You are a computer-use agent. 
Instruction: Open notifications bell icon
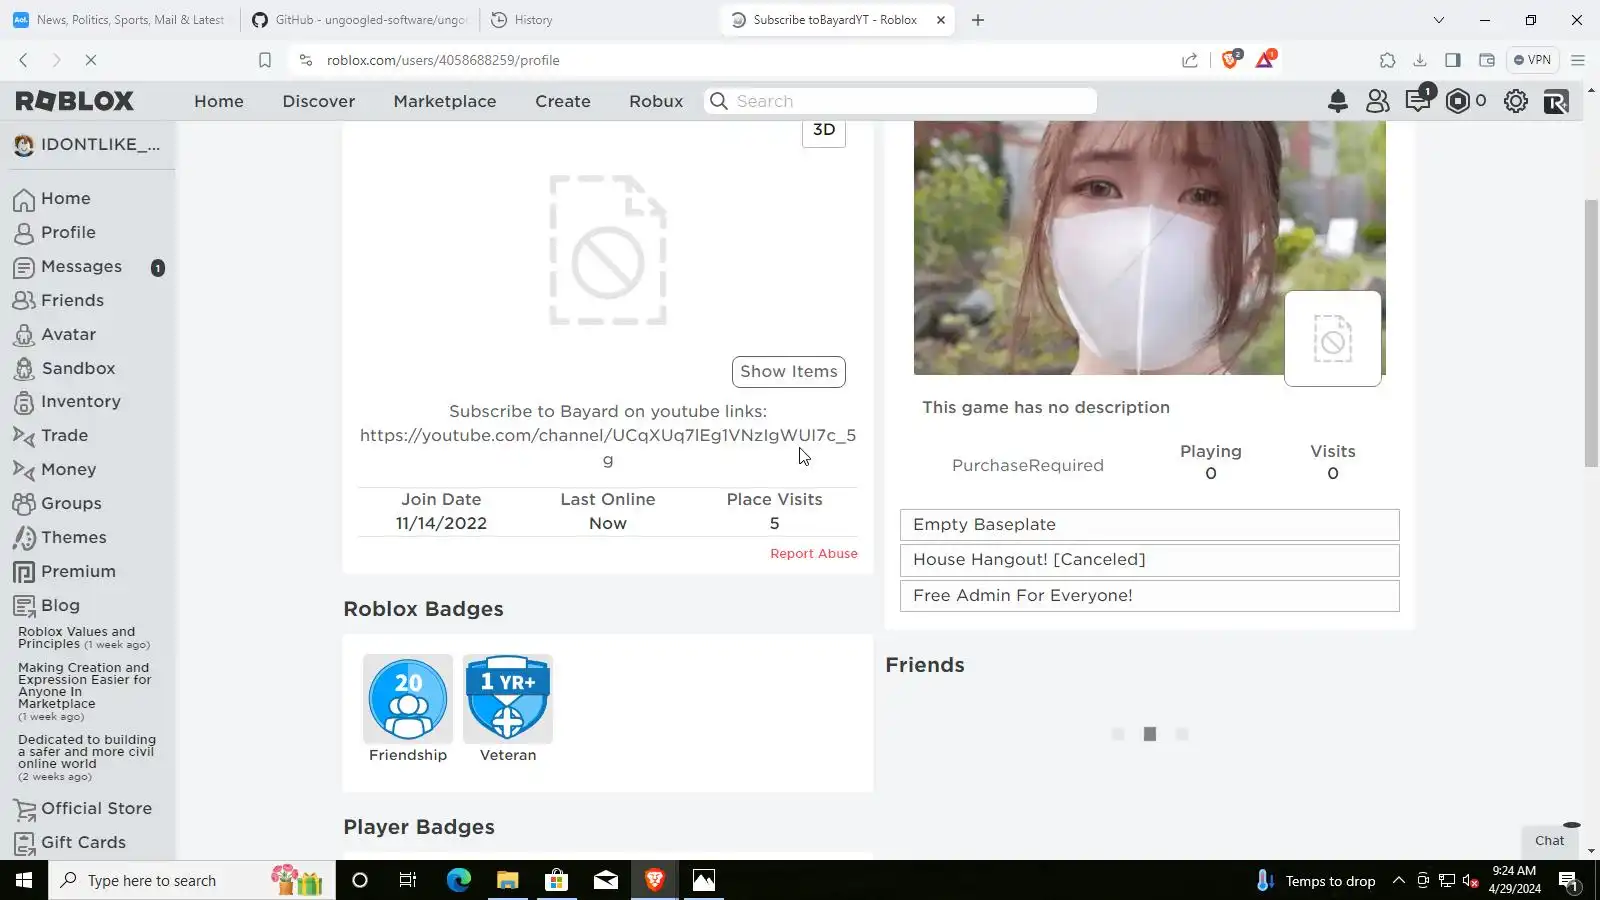coord(1338,101)
